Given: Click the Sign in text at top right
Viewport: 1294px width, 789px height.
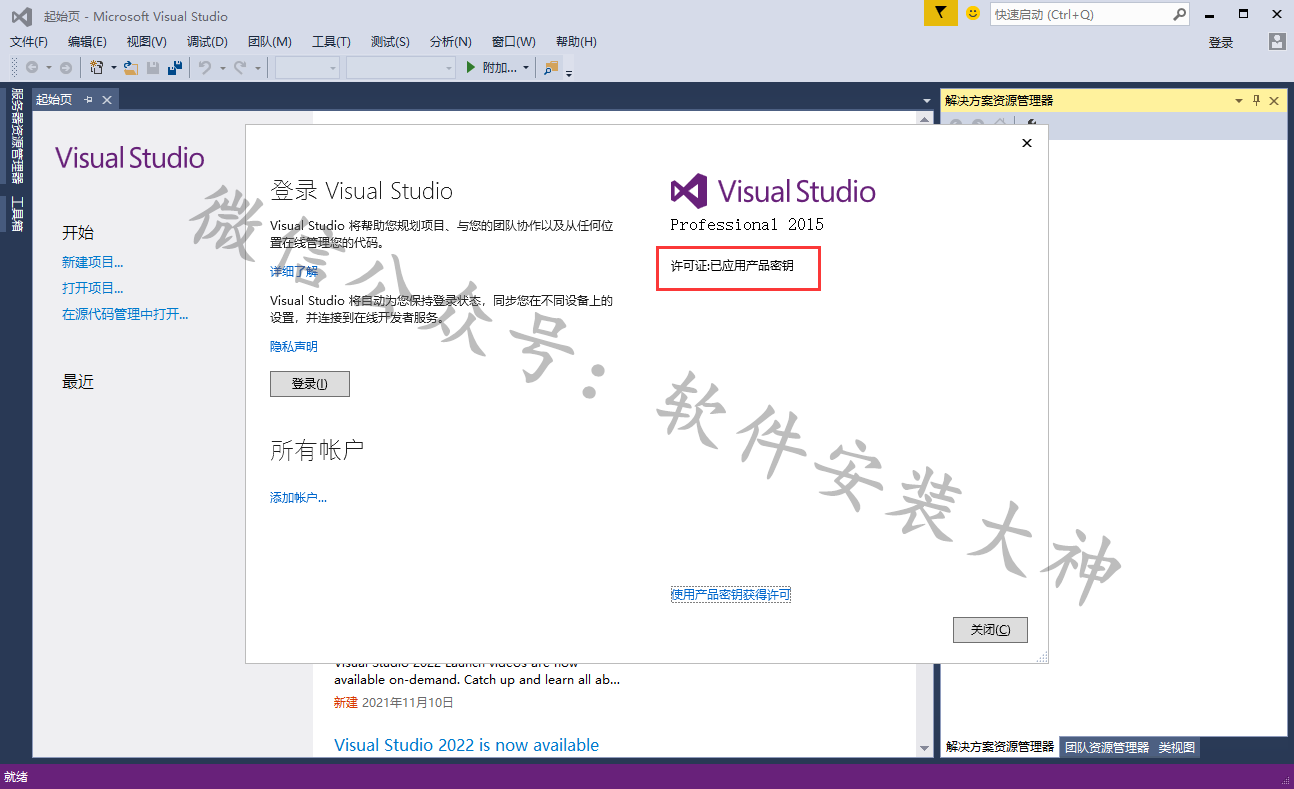Looking at the screenshot, I should (x=1221, y=42).
